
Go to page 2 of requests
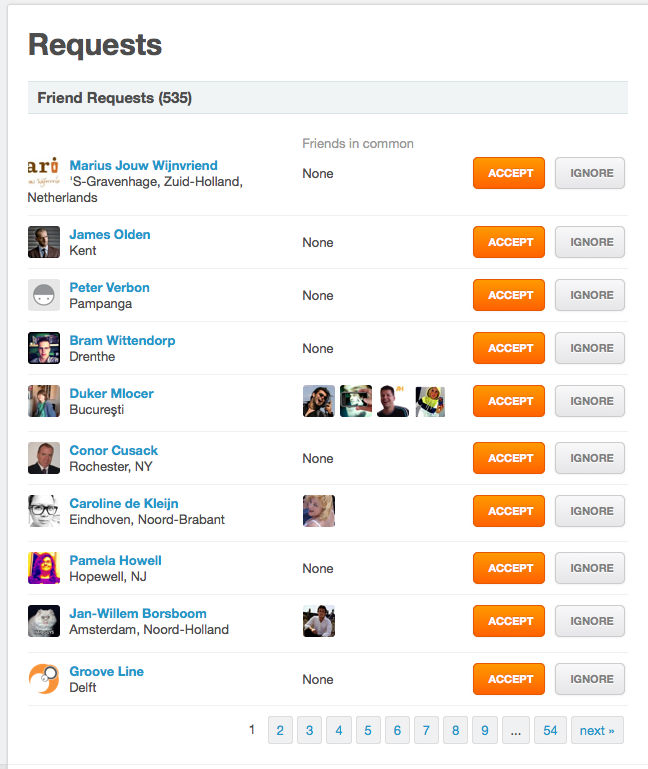tap(280, 731)
